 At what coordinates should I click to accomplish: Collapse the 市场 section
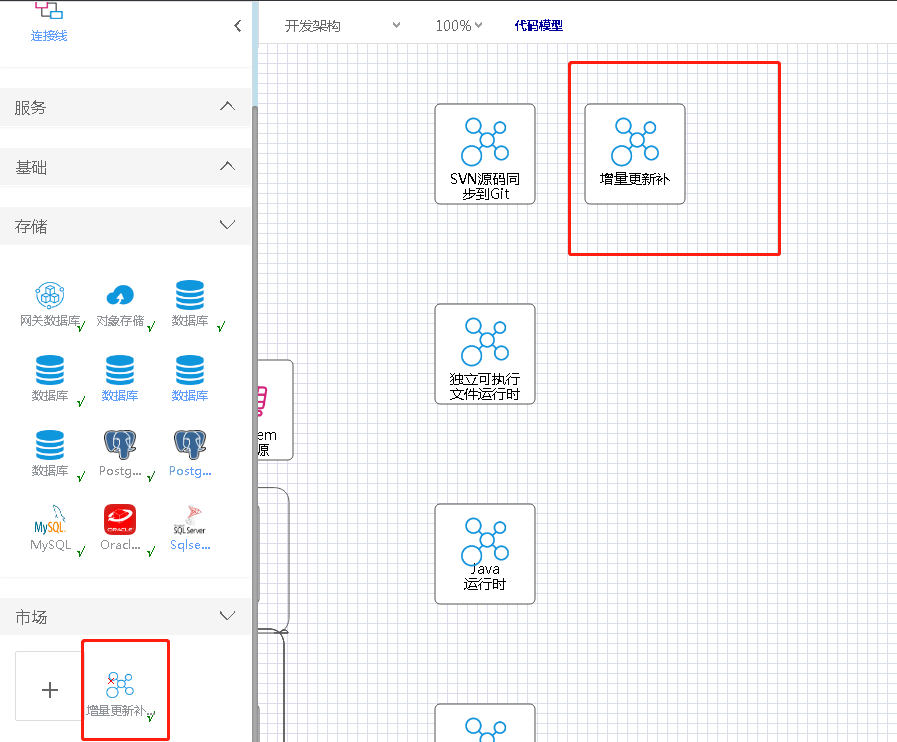click(x=227, y=616)
